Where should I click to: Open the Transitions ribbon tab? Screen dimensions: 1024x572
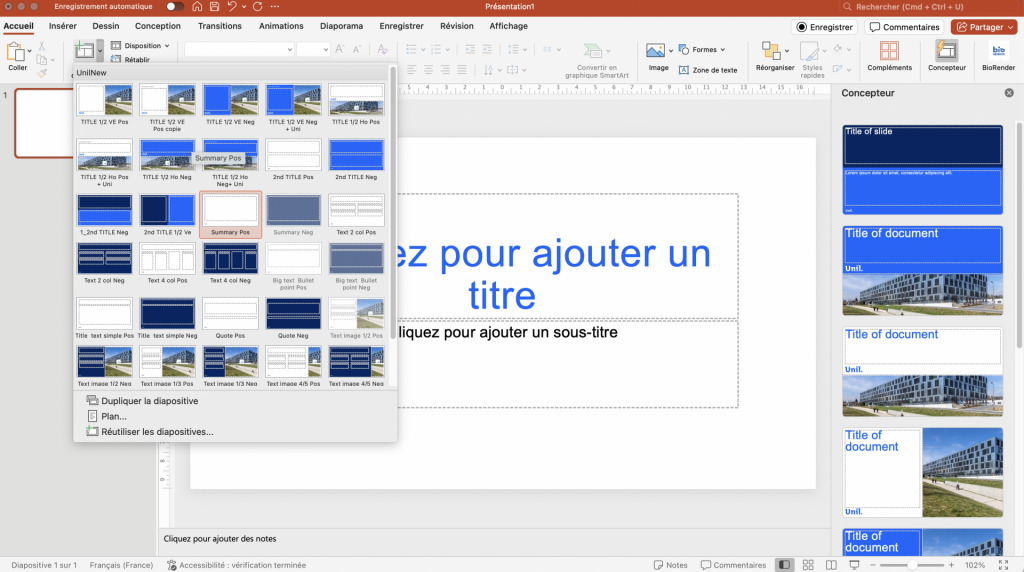click(x=219, y=26)
